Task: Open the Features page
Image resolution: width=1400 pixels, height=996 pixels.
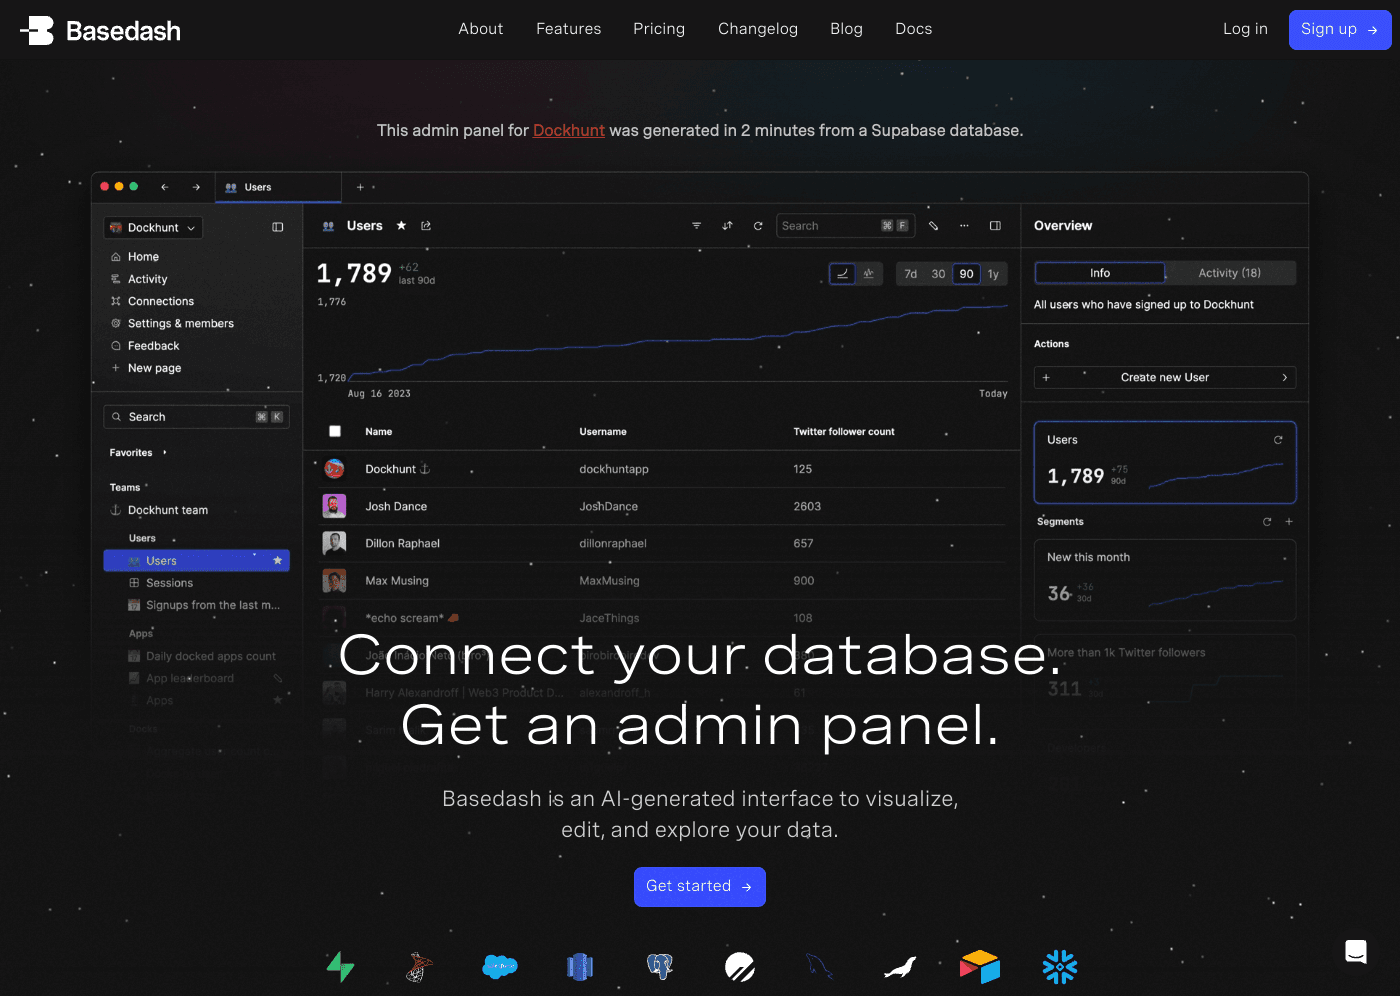Action: point(568,29)
